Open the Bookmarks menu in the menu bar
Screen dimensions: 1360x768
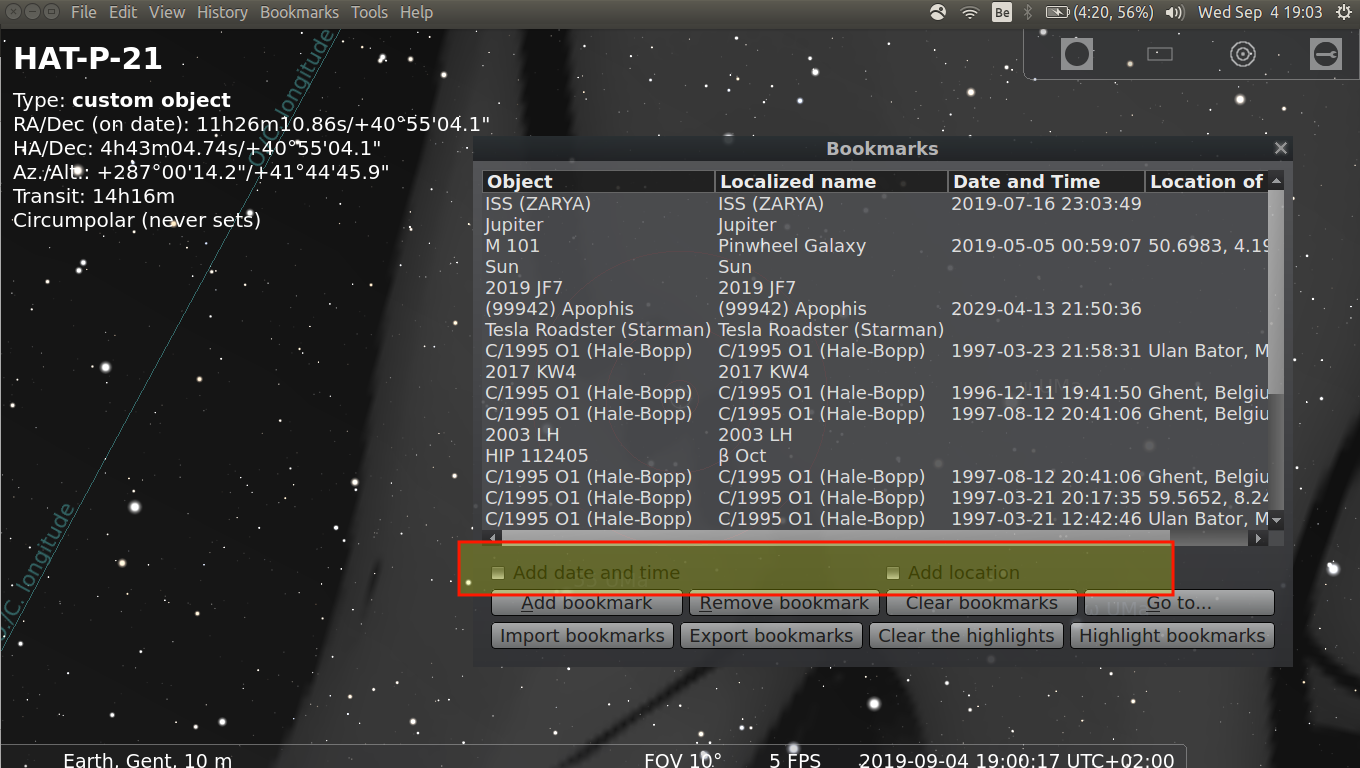point(299,12)
